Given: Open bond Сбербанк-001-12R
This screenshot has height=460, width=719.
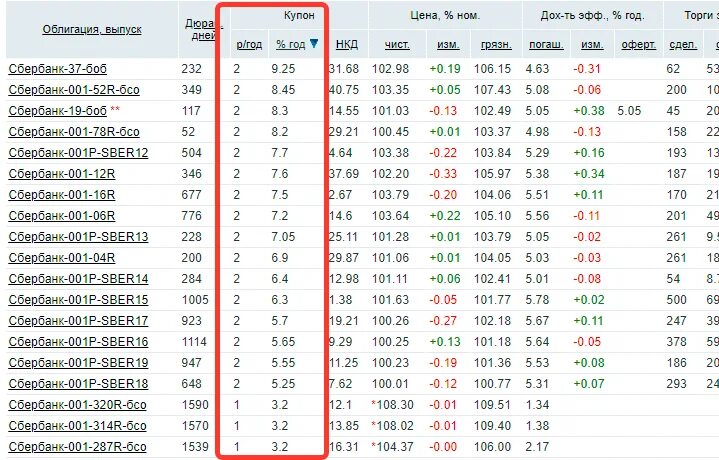Looking at the screenshot, I should coord(62,174).
